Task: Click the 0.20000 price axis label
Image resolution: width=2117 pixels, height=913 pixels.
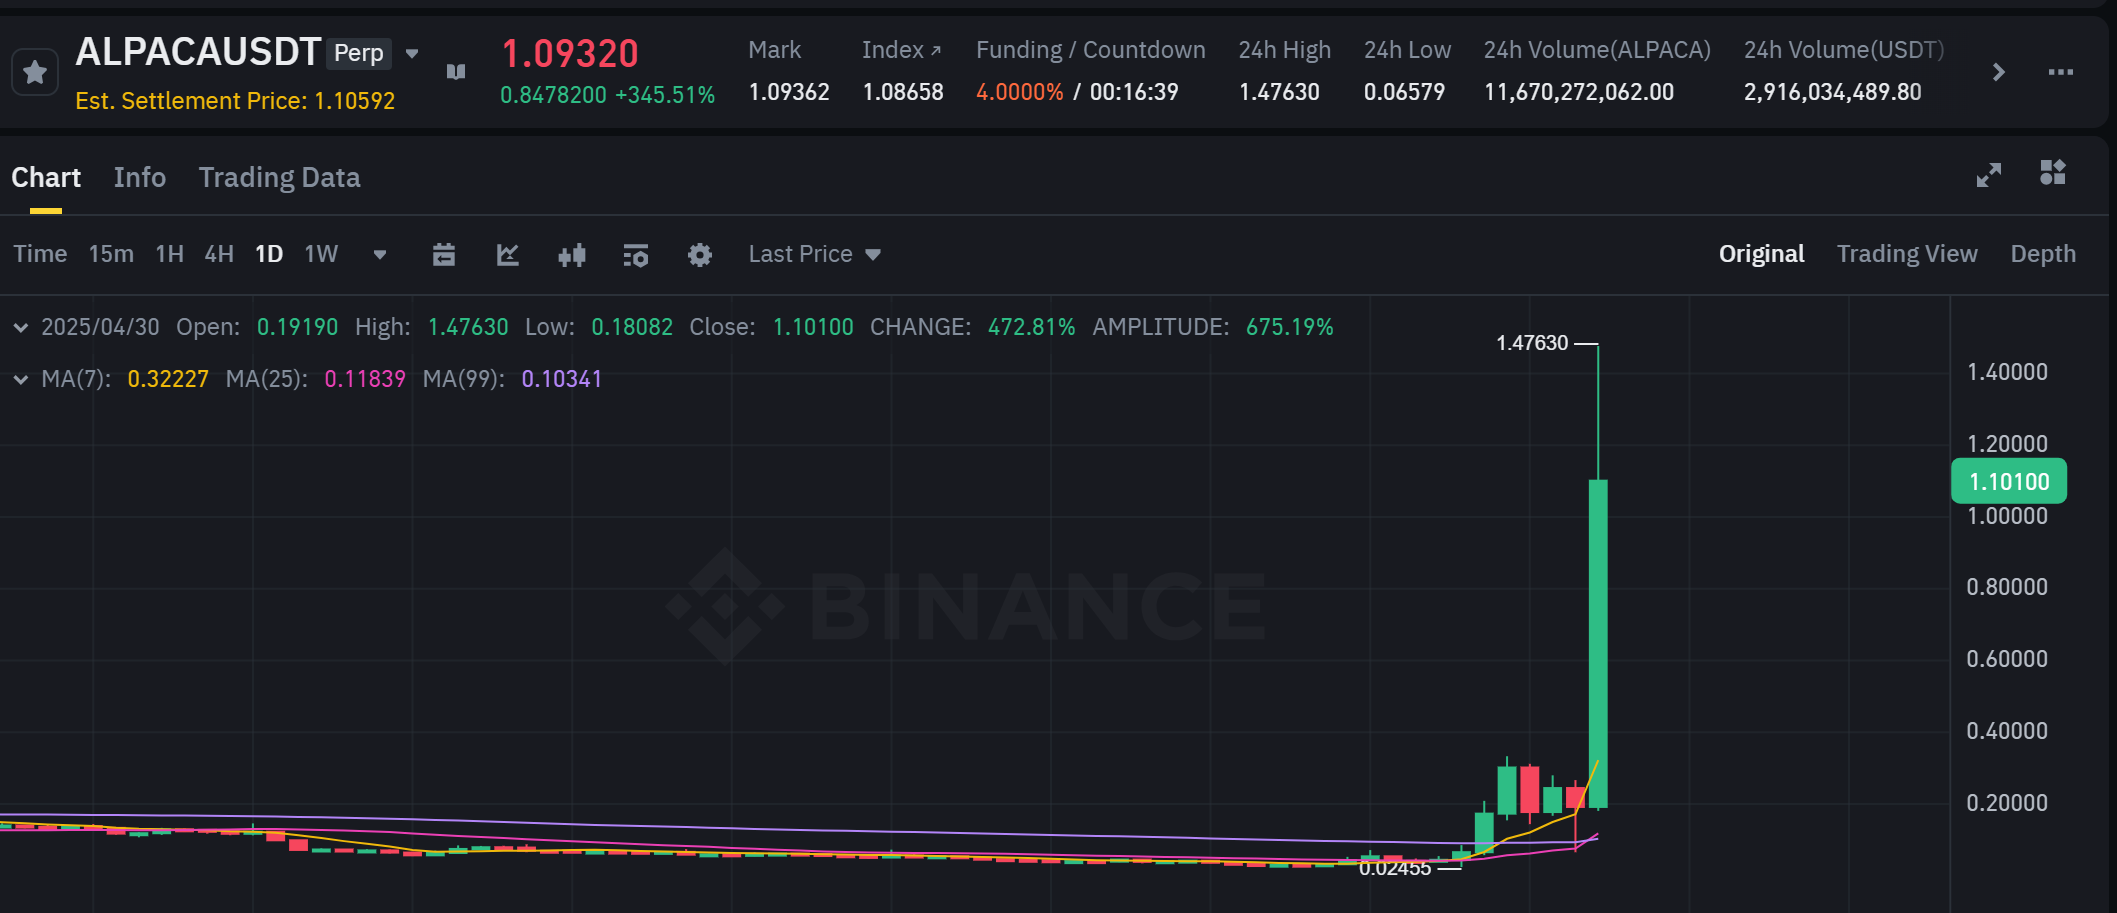Action: click(x=2007, y=803)
